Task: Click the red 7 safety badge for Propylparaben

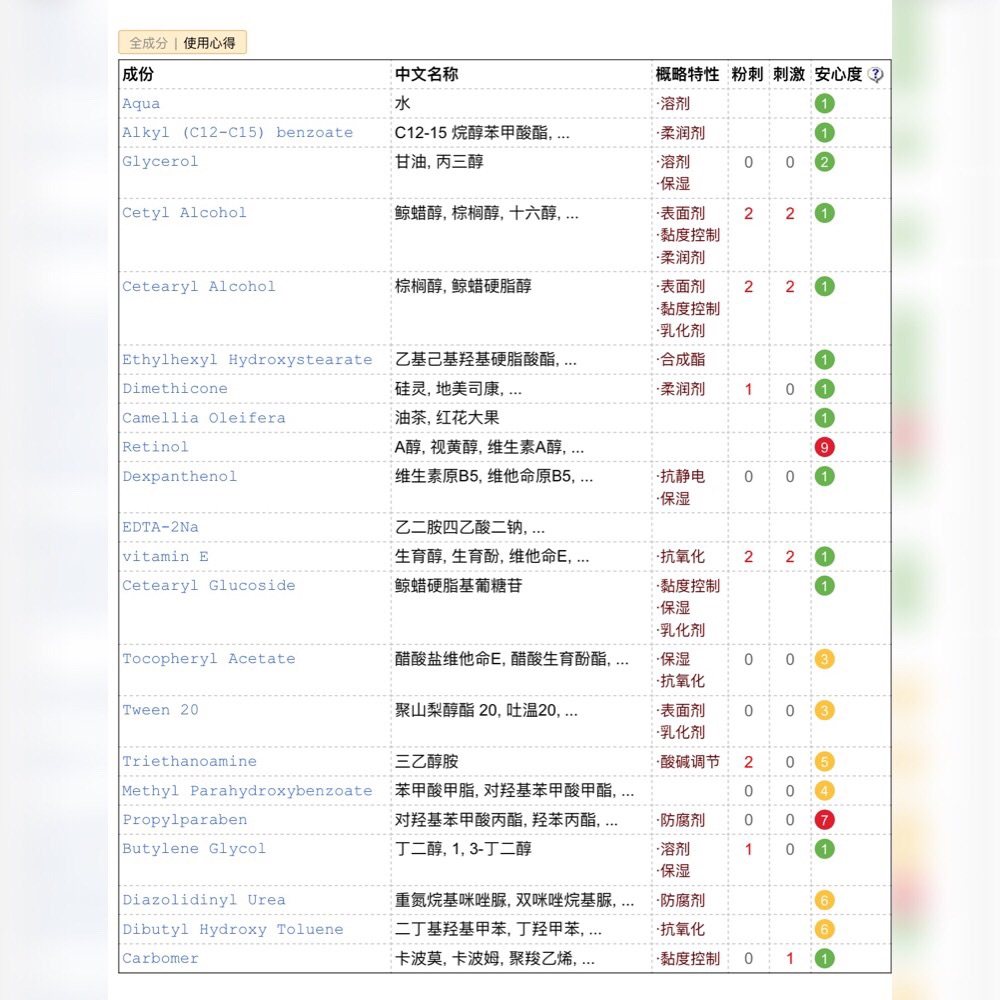Action: (824, 820)
